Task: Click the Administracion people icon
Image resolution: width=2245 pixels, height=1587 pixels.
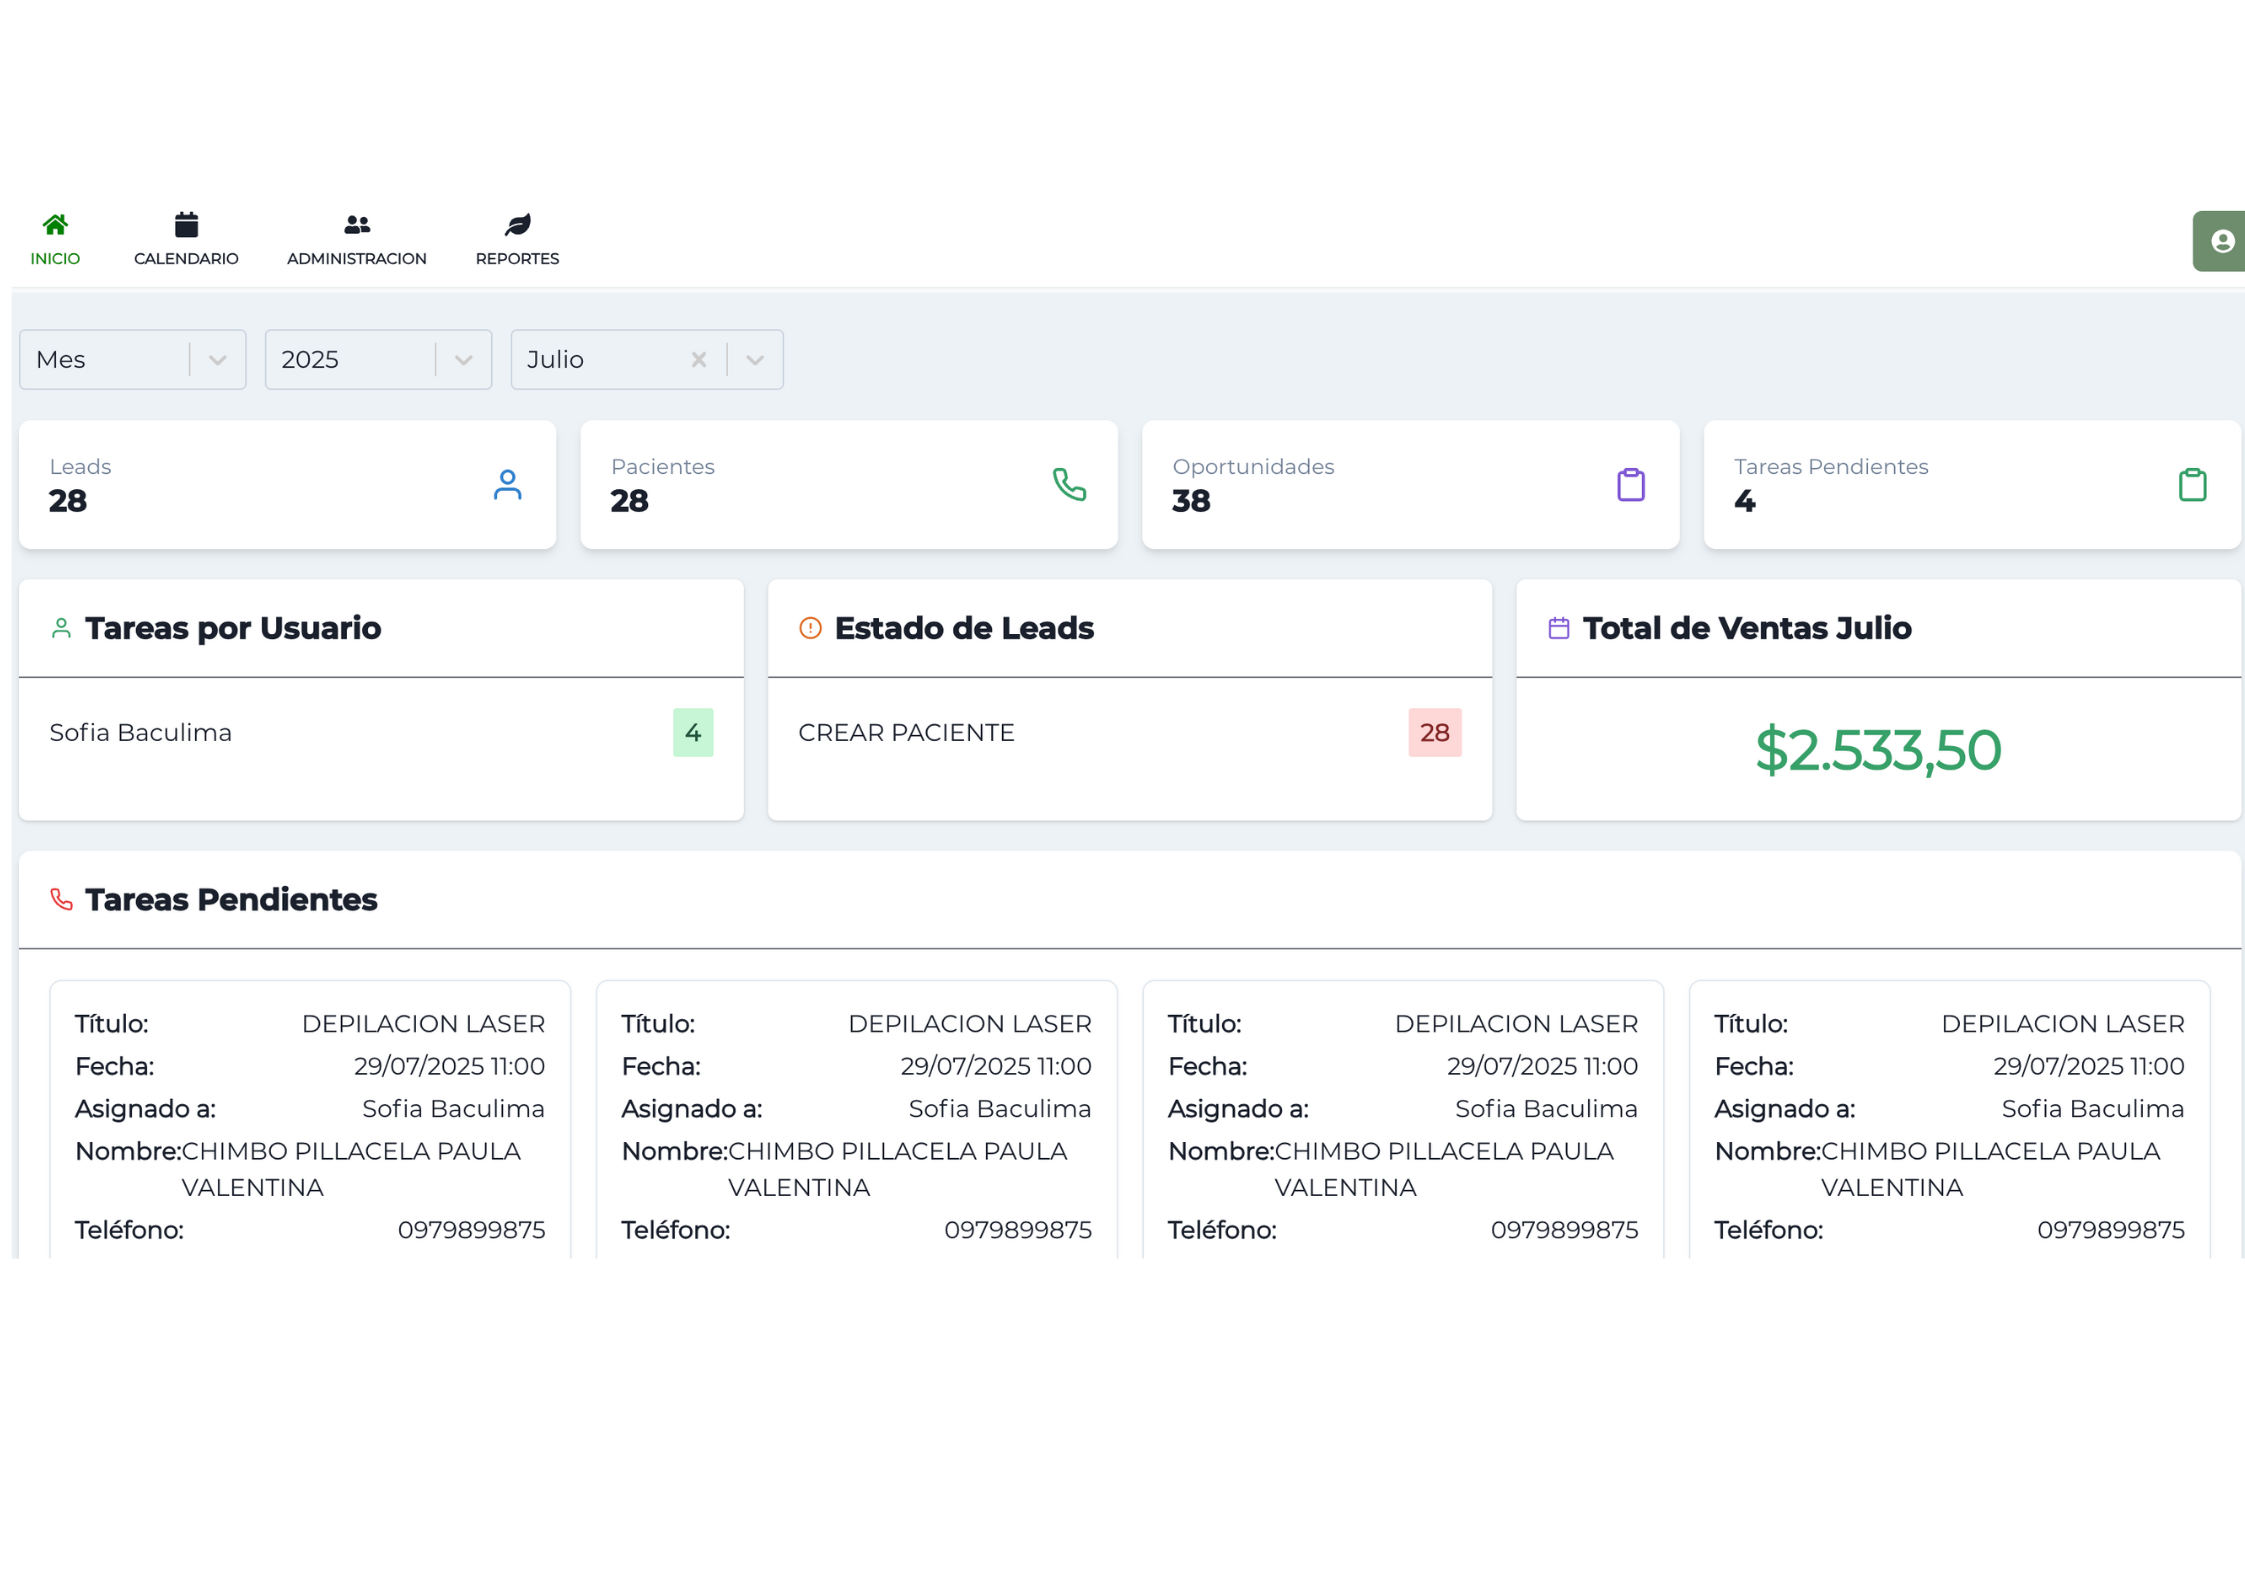Action: coord(357,223)
